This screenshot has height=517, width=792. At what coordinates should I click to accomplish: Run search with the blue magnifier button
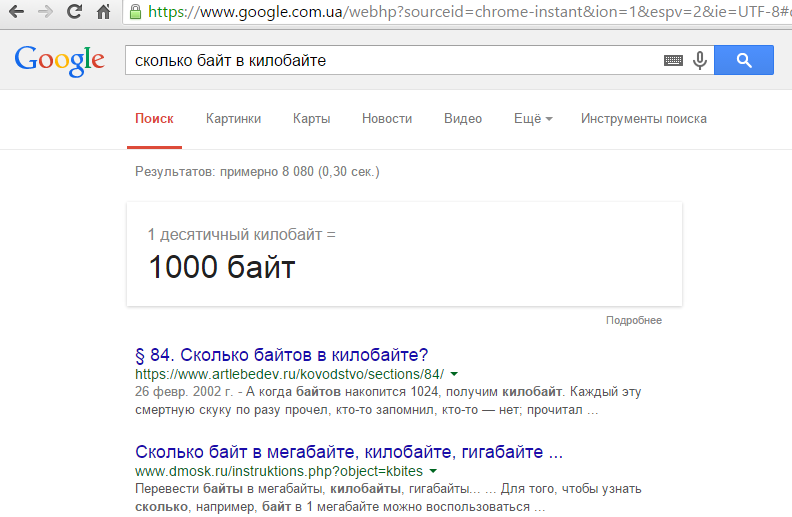[744, 60]
